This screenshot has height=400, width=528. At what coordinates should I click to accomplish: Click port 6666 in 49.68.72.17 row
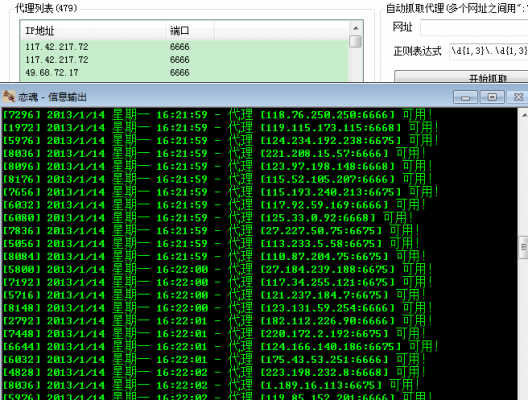coord(179,72)
